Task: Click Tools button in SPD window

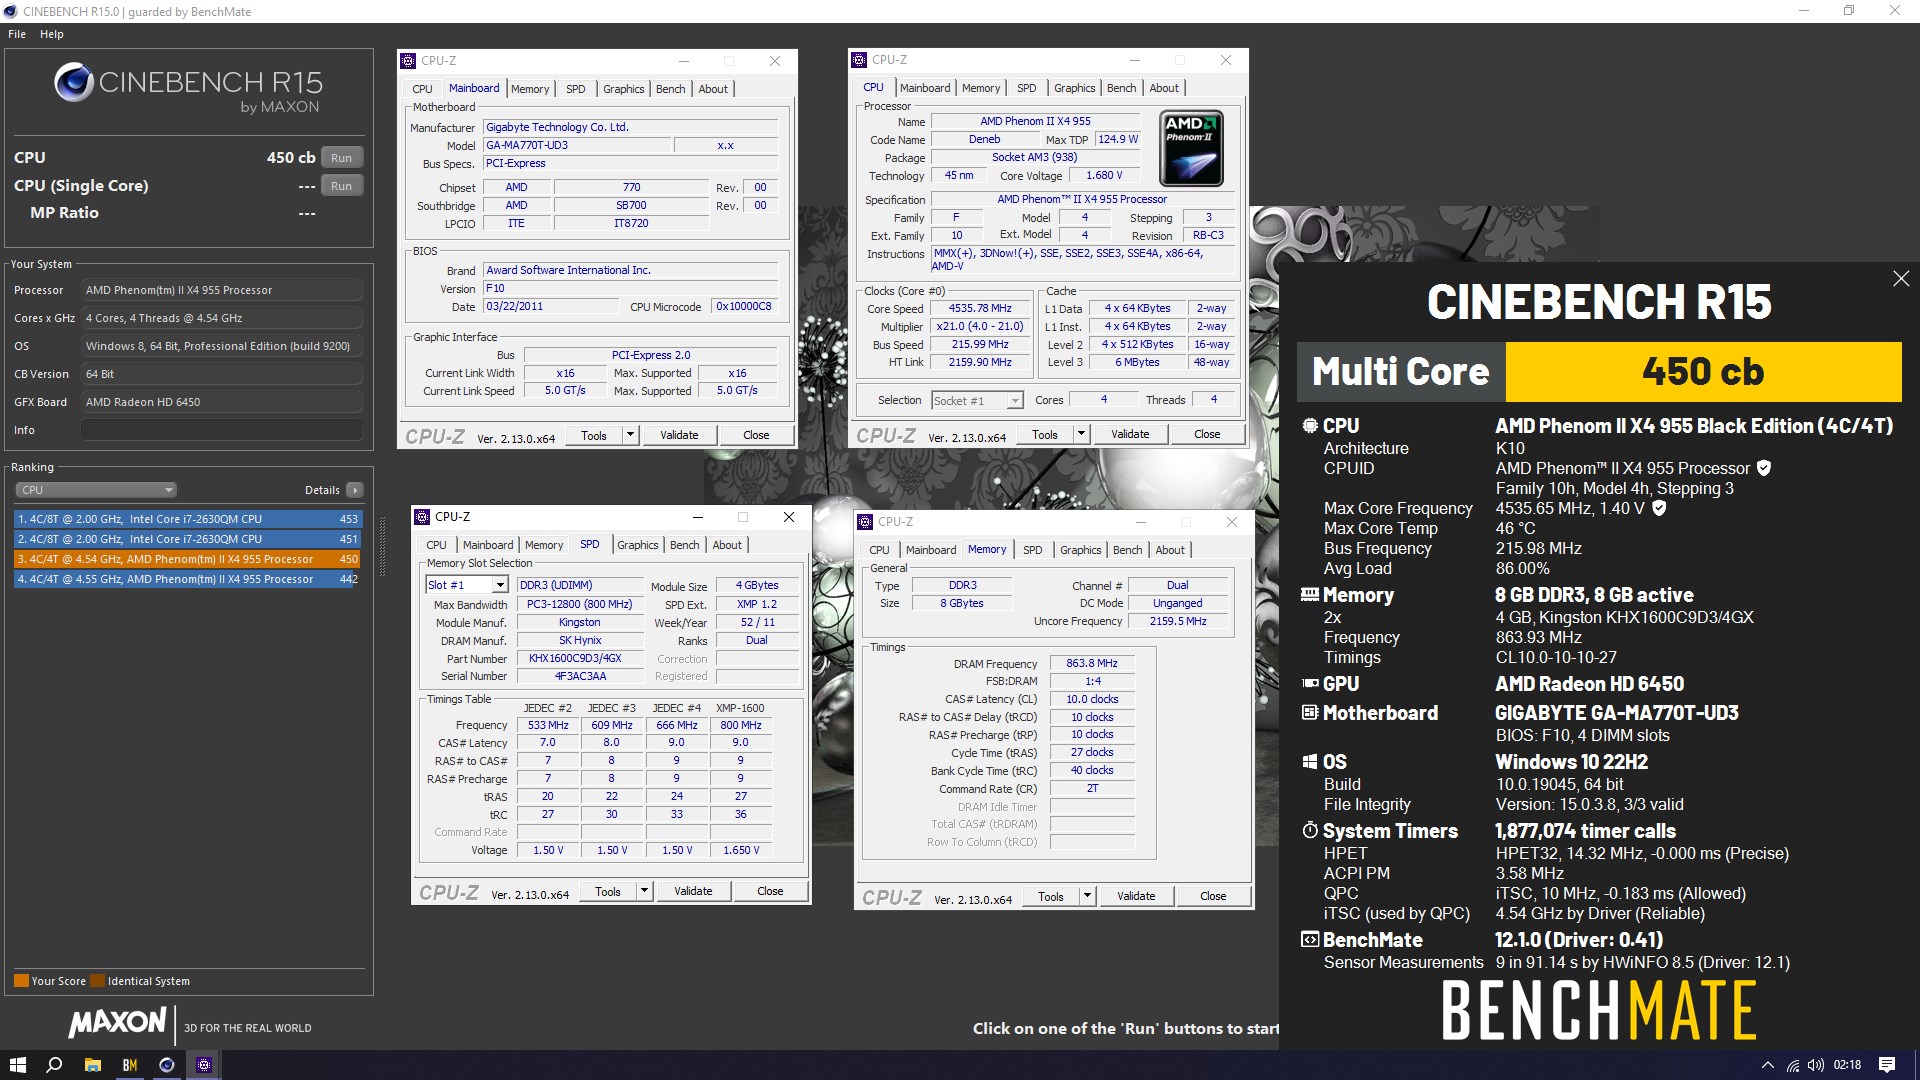Action: point(608,891)
